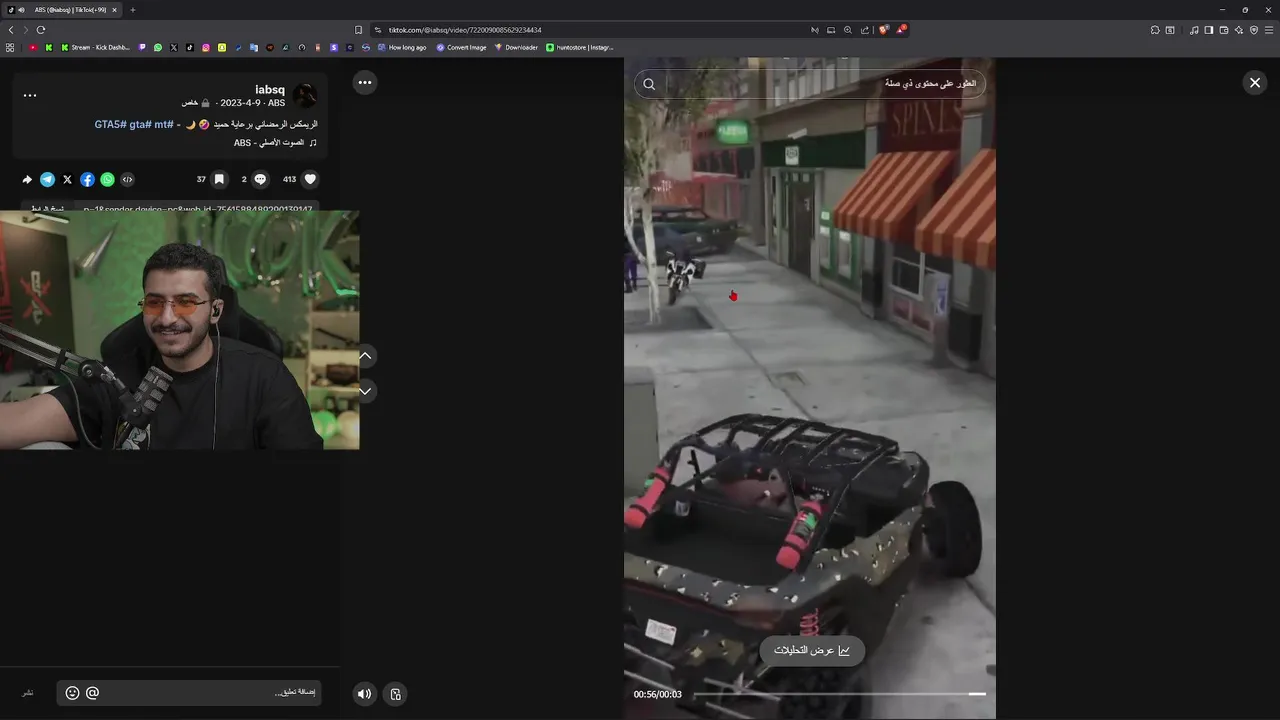Open the #GTA5 hashtag

click(110, 125)
